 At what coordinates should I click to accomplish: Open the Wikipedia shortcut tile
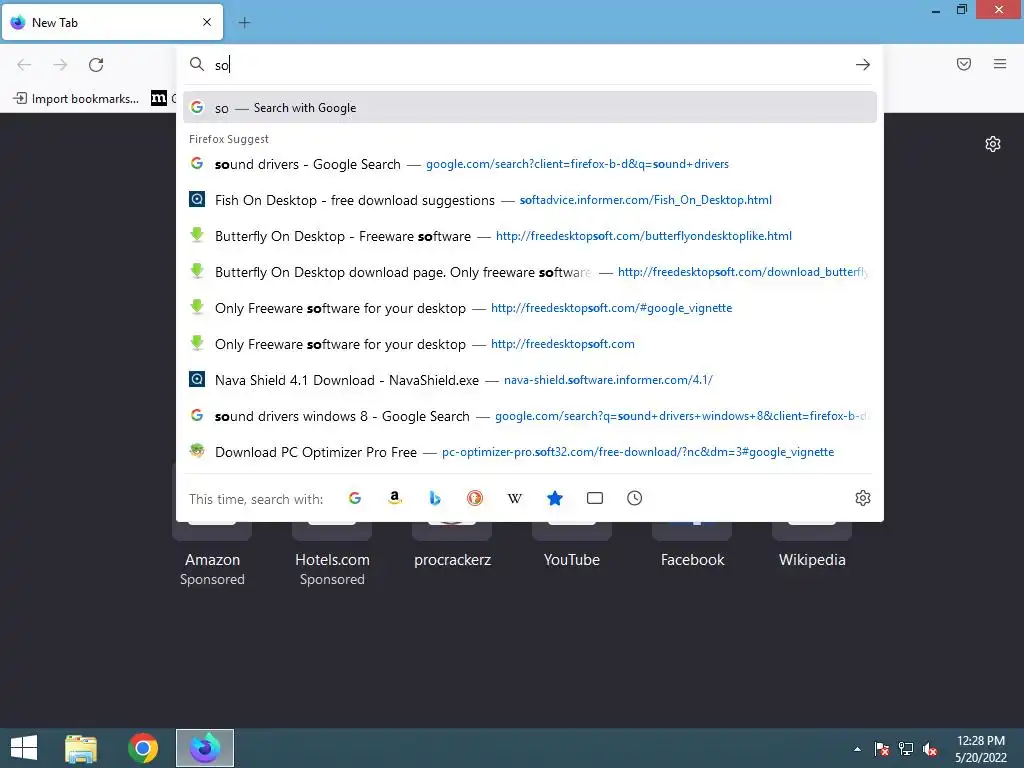tap(812, 558)
